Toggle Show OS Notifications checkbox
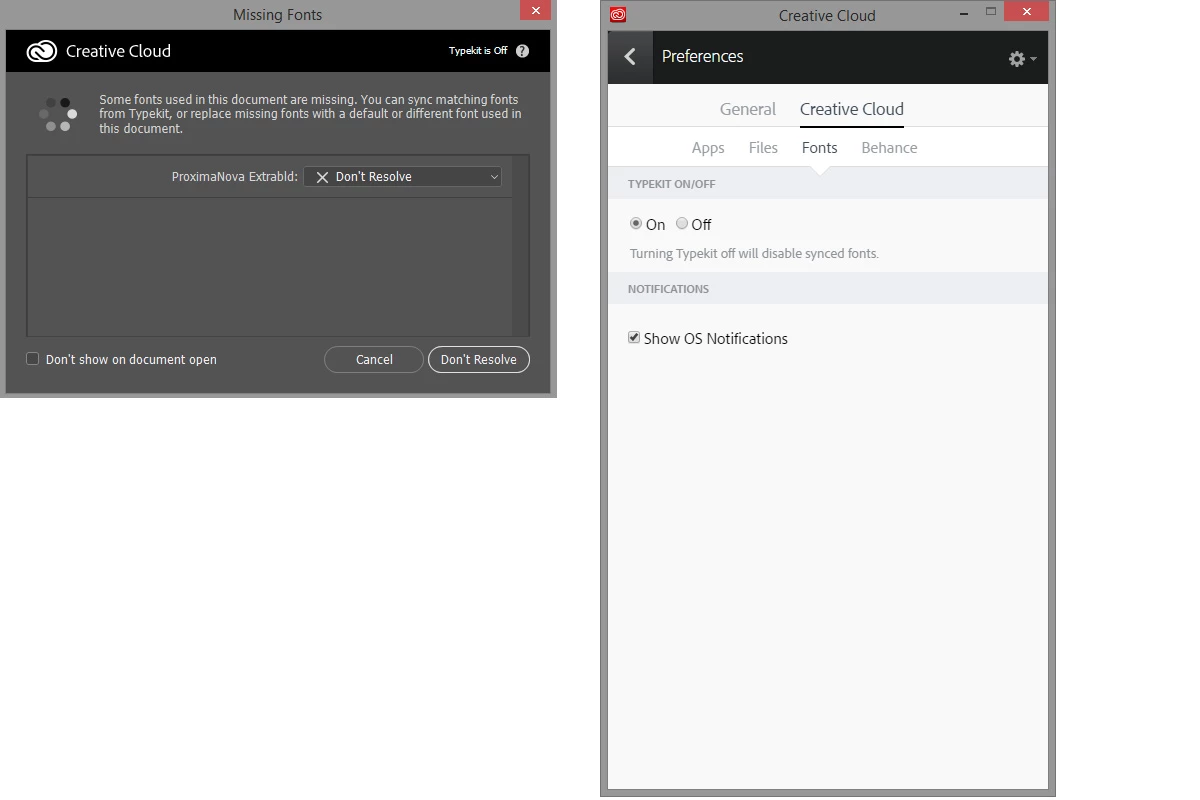This screenshot has height=800, width=1200. (634, 337)
